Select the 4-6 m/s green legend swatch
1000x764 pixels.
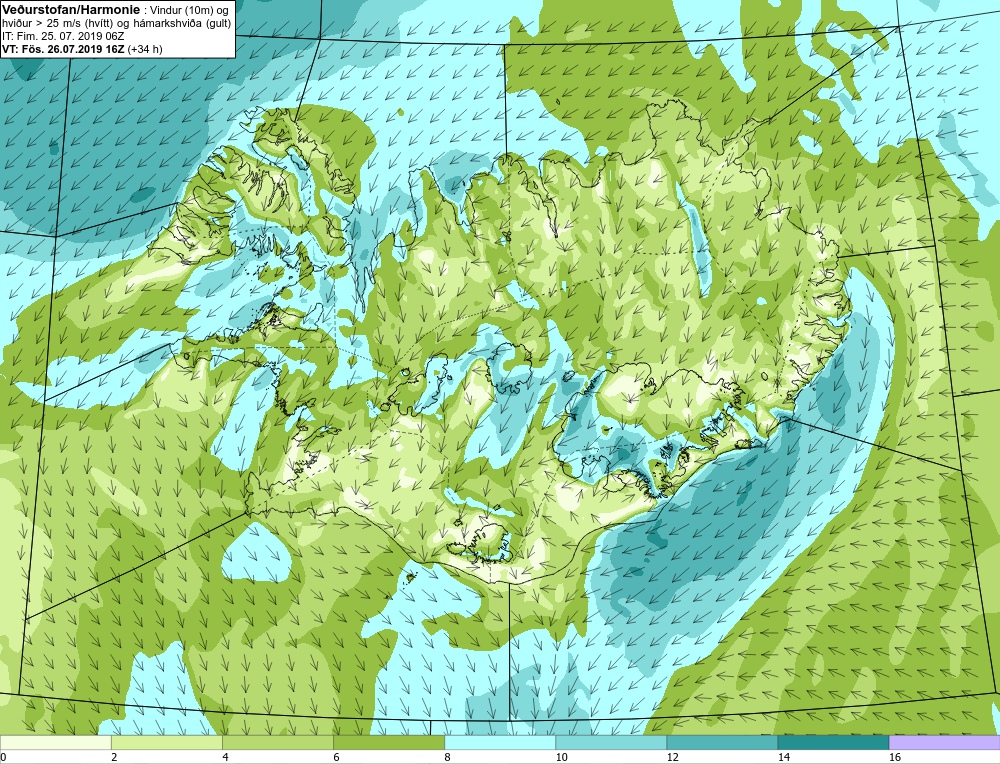277,742
